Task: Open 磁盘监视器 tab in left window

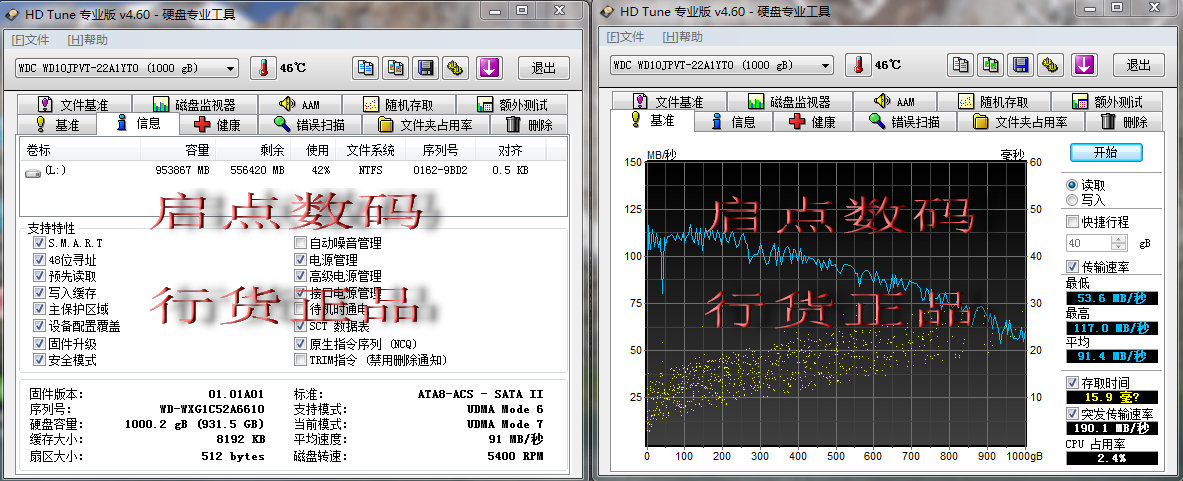Action: 194,105
